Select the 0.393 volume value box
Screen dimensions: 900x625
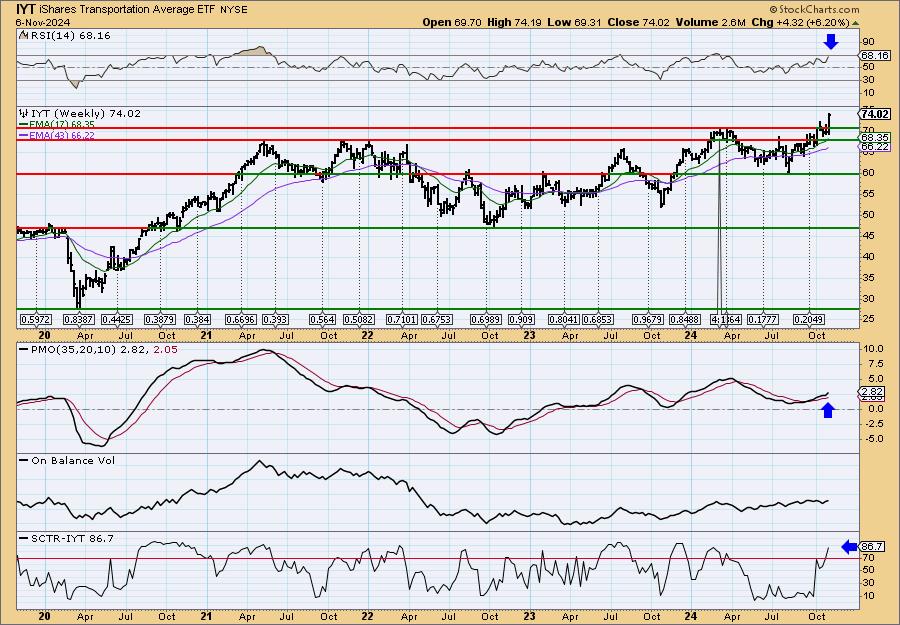(276, 319)
